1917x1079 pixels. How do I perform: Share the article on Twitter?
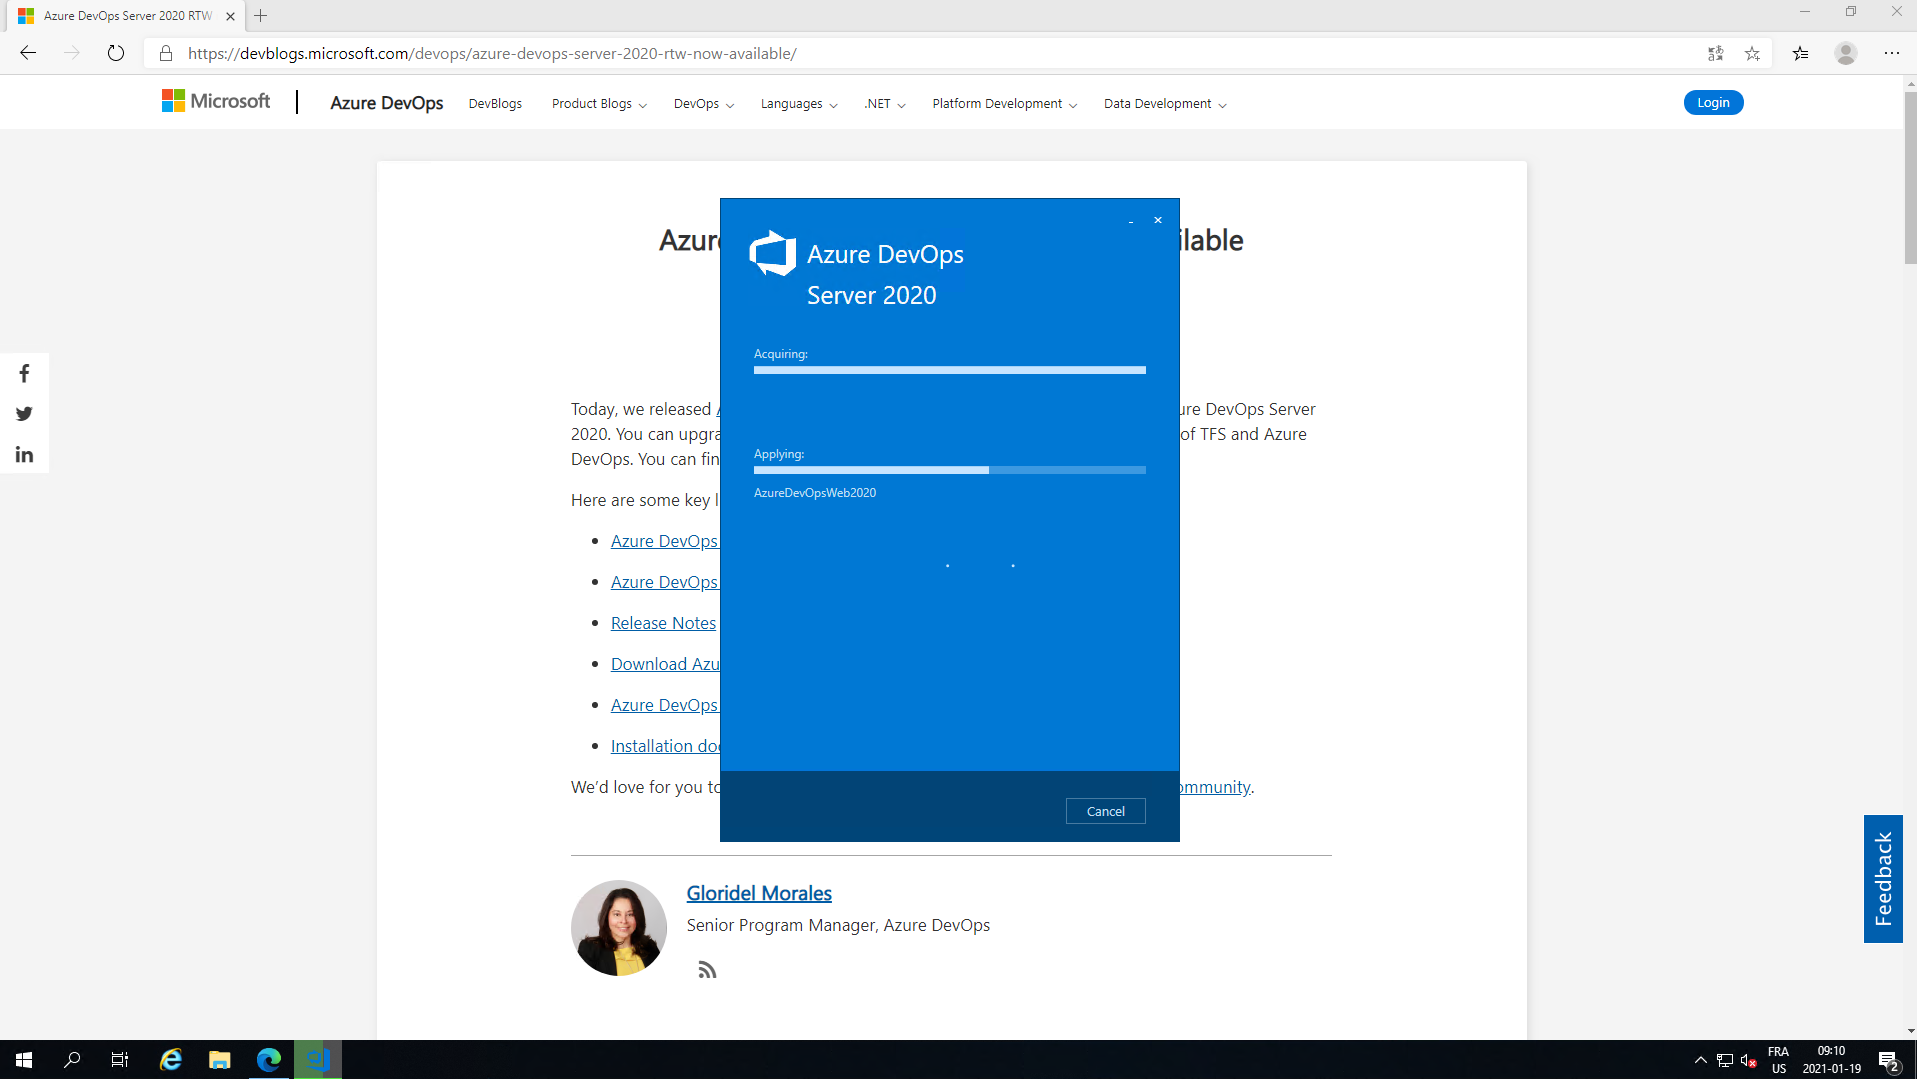tap(24, 414)
